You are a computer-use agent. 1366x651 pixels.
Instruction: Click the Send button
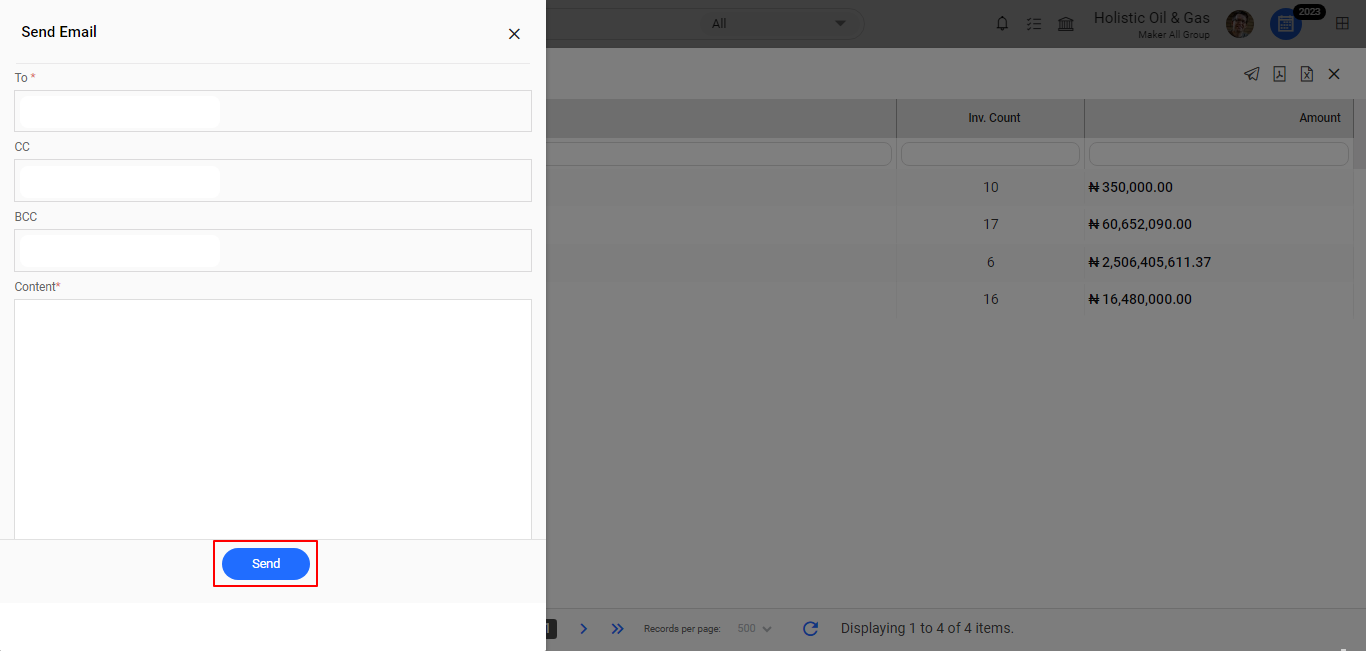(266, 564)
